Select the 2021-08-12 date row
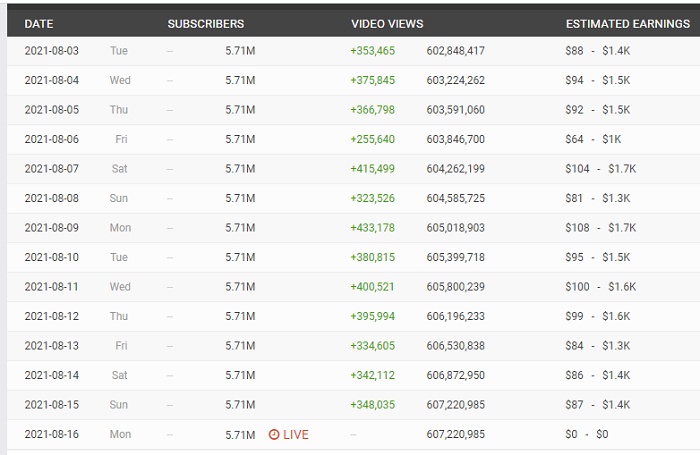 coord(51,316)
